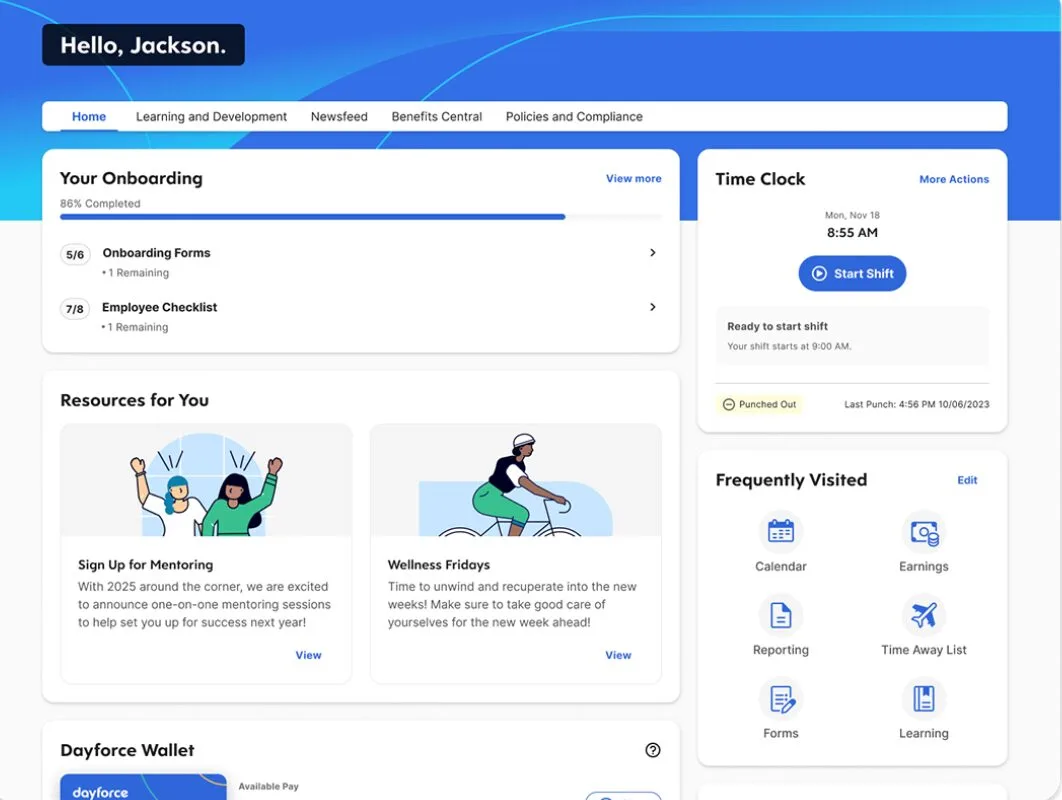The image size is (1062, 800).
Task: Click the onboarding progress bar
Action: [x=361, y=217]
